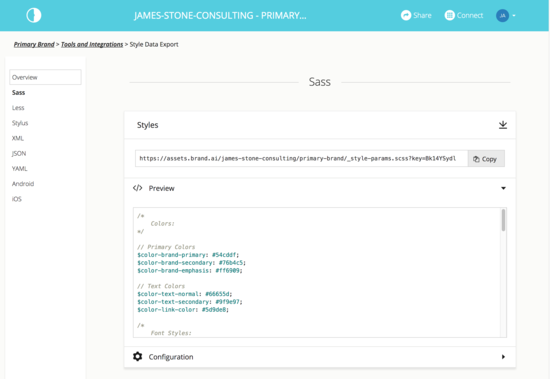This screenshot has height=379, width=550.
Task: Click the $color-link-color line
Action: pos(183,310)
